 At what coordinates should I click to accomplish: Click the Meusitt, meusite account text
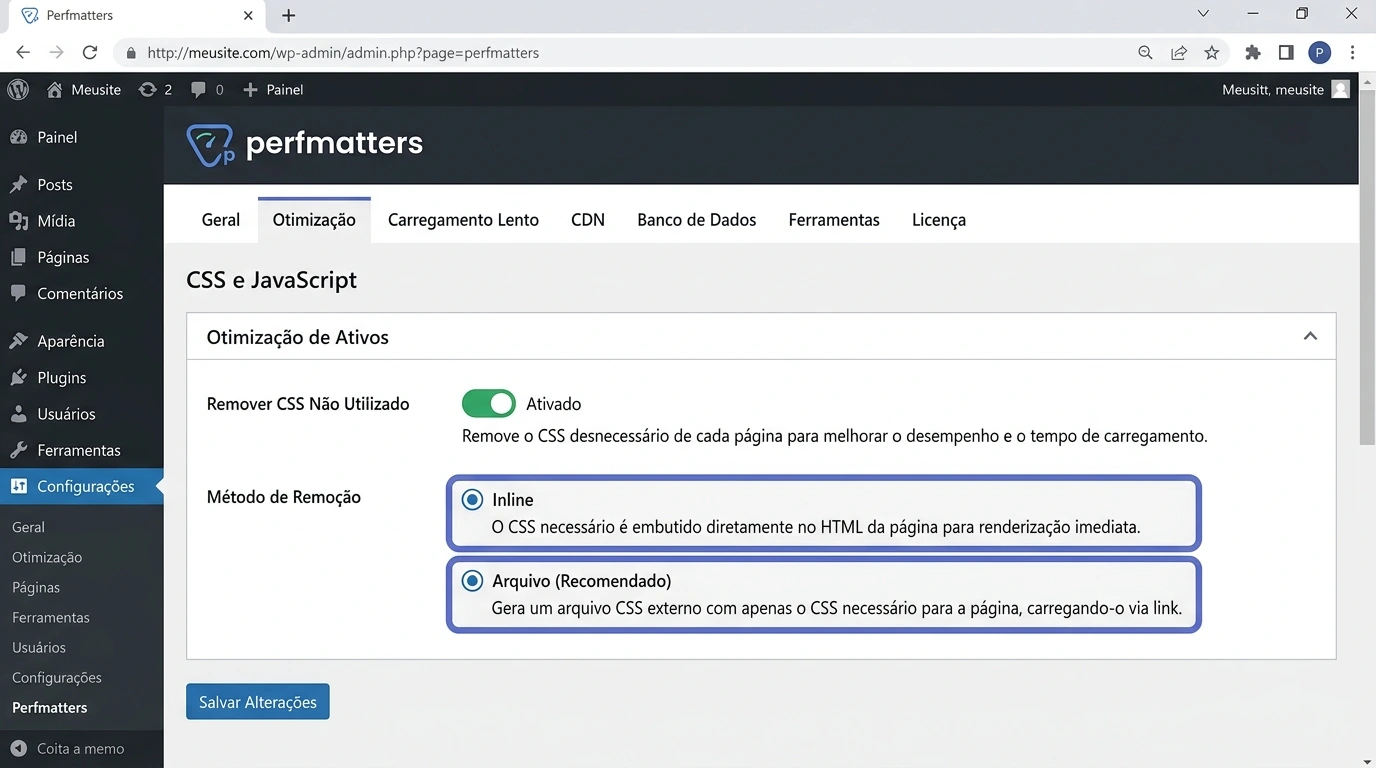pyautogui.click(x=1272, y=89)
